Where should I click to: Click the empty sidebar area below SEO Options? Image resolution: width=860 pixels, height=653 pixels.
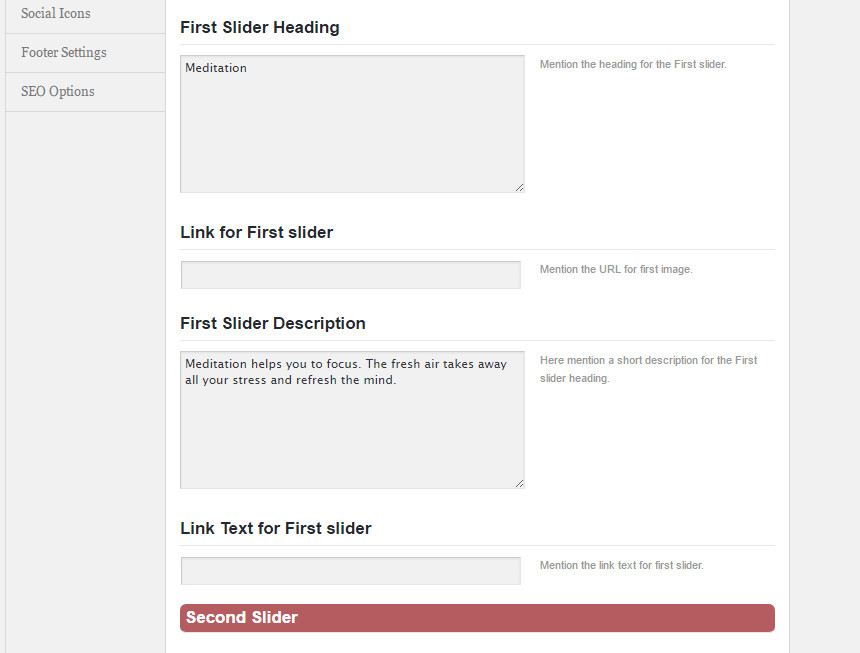click(x=85, y=378)
